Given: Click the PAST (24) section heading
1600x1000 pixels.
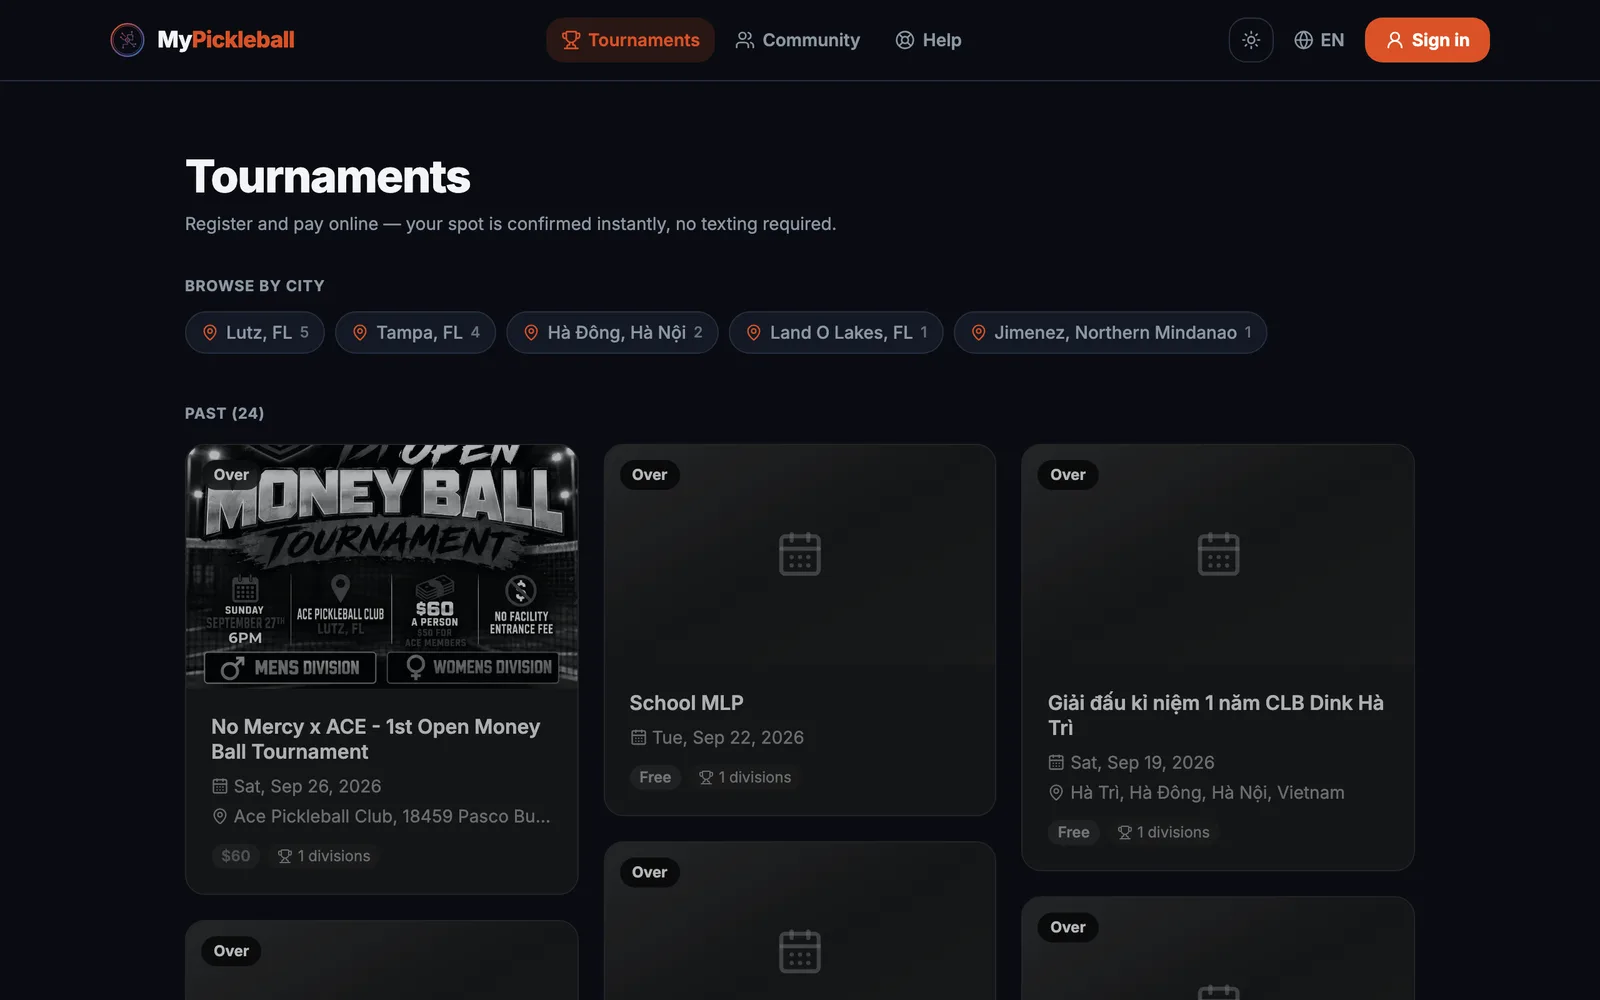Looking at the screenshot, I should coord(225,413).
